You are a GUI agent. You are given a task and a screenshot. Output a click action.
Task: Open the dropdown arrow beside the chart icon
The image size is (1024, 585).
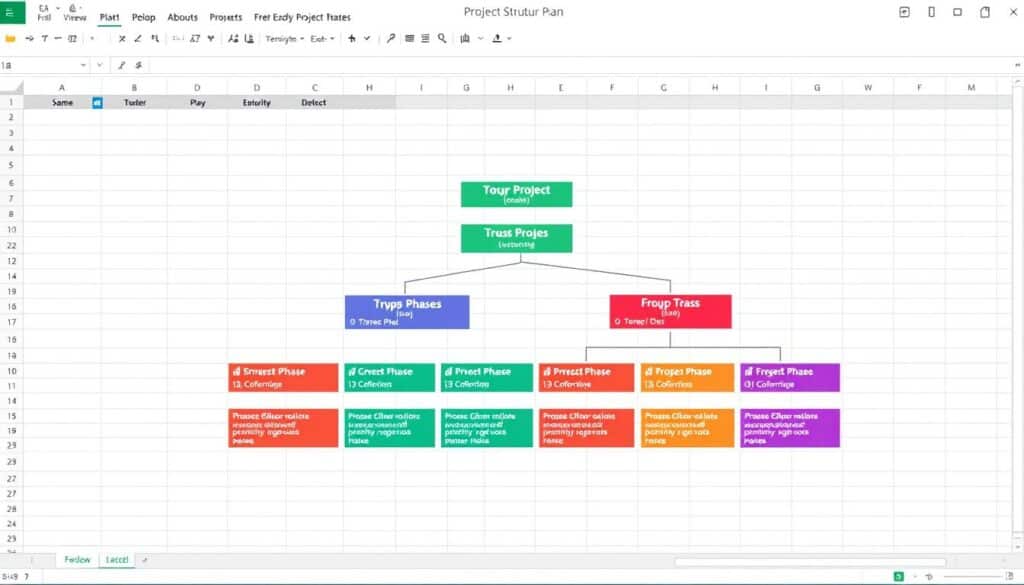tap(481, 39)
